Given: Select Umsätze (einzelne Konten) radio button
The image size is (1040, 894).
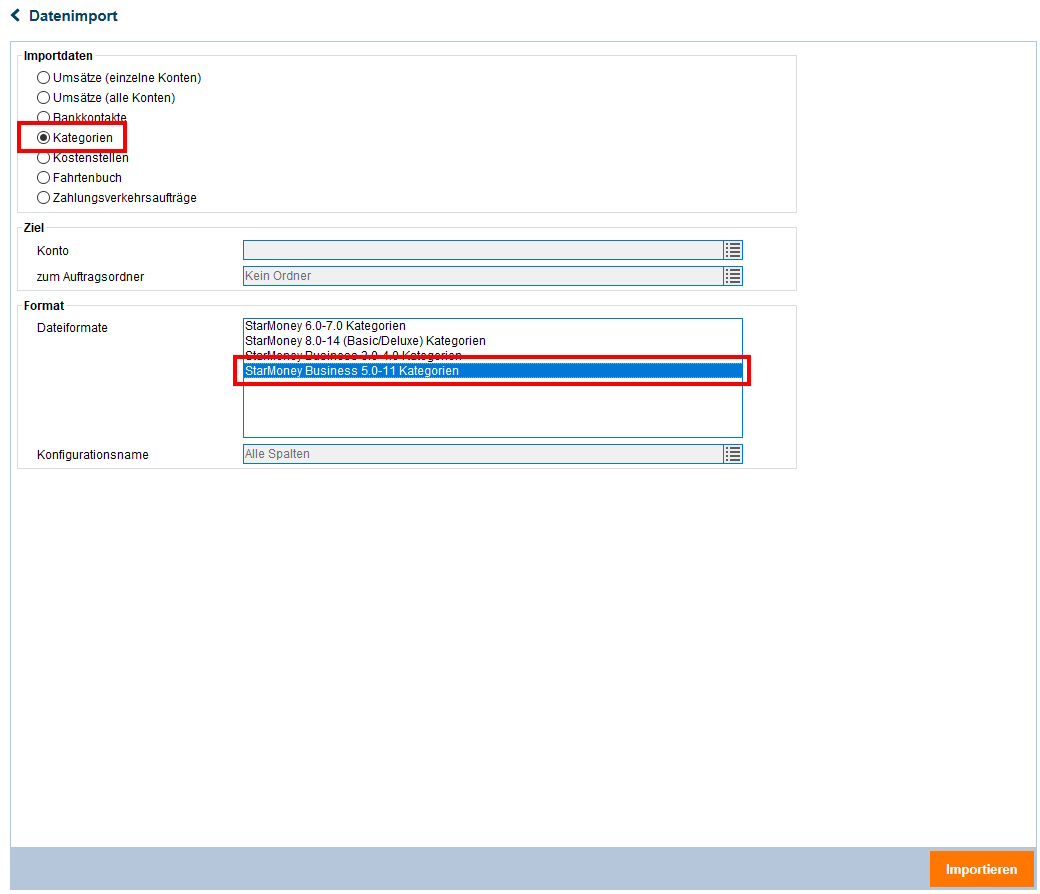Looking at the screenshot, I should [x=43, y=78].
